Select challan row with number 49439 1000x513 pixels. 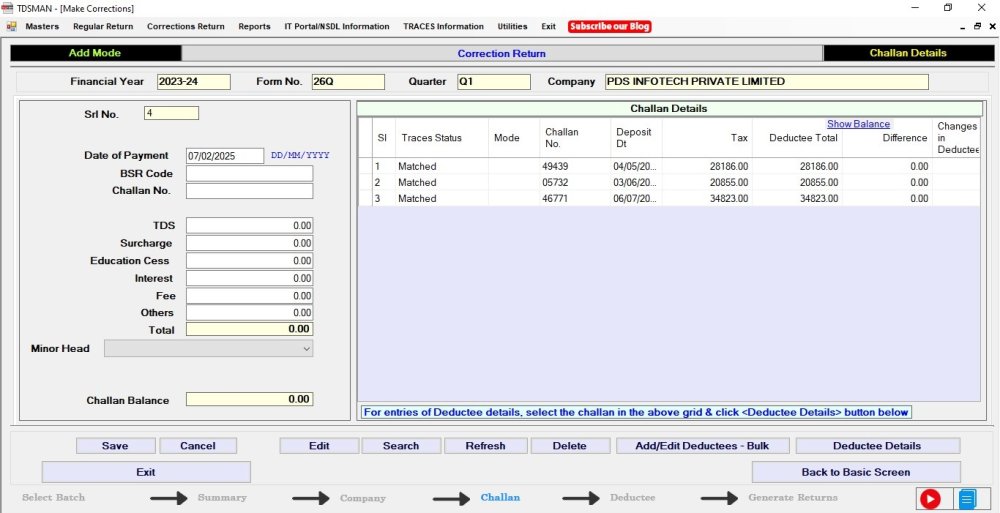(x=668, y=166)
